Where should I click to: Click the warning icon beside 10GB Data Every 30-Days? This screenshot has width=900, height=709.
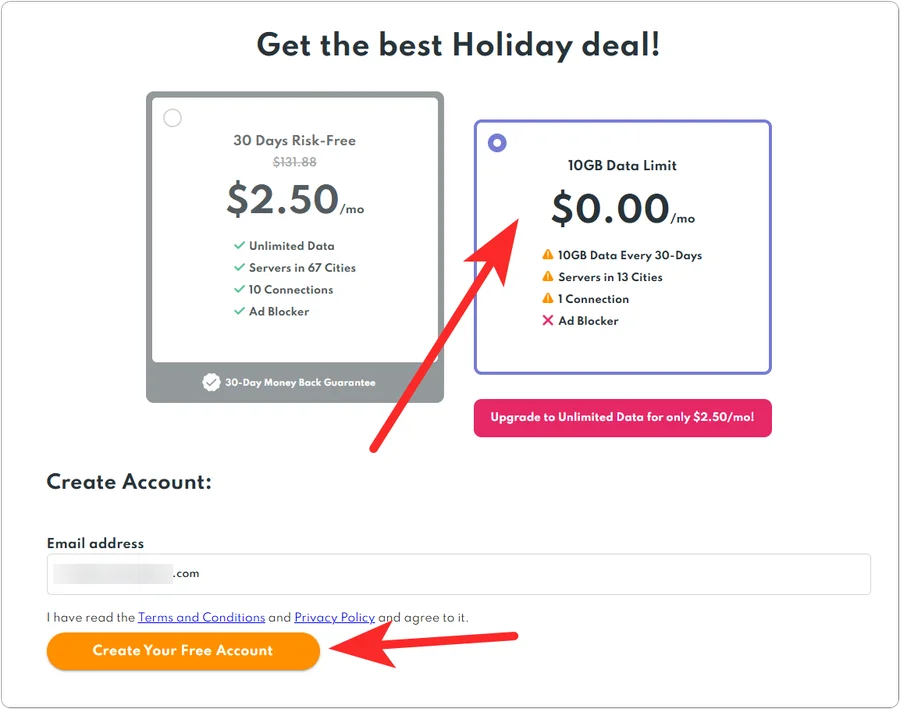click(x=547, y=255)
